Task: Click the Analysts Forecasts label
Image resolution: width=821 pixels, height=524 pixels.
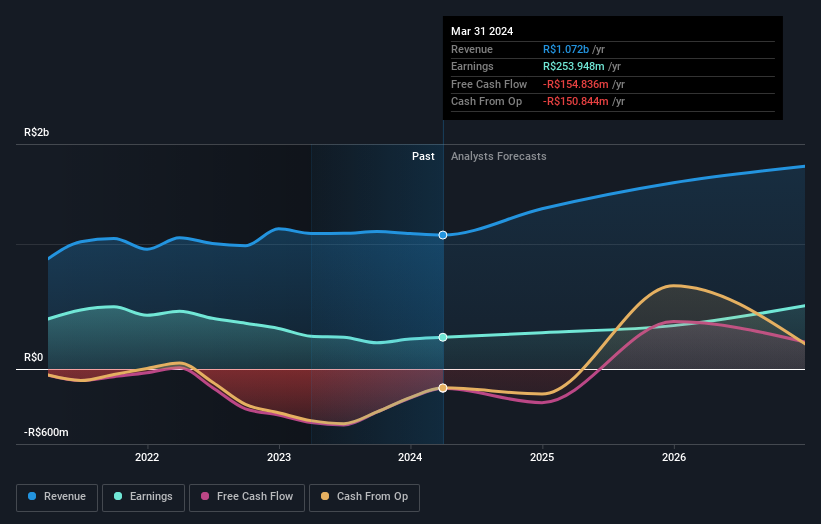Action: 498,156
